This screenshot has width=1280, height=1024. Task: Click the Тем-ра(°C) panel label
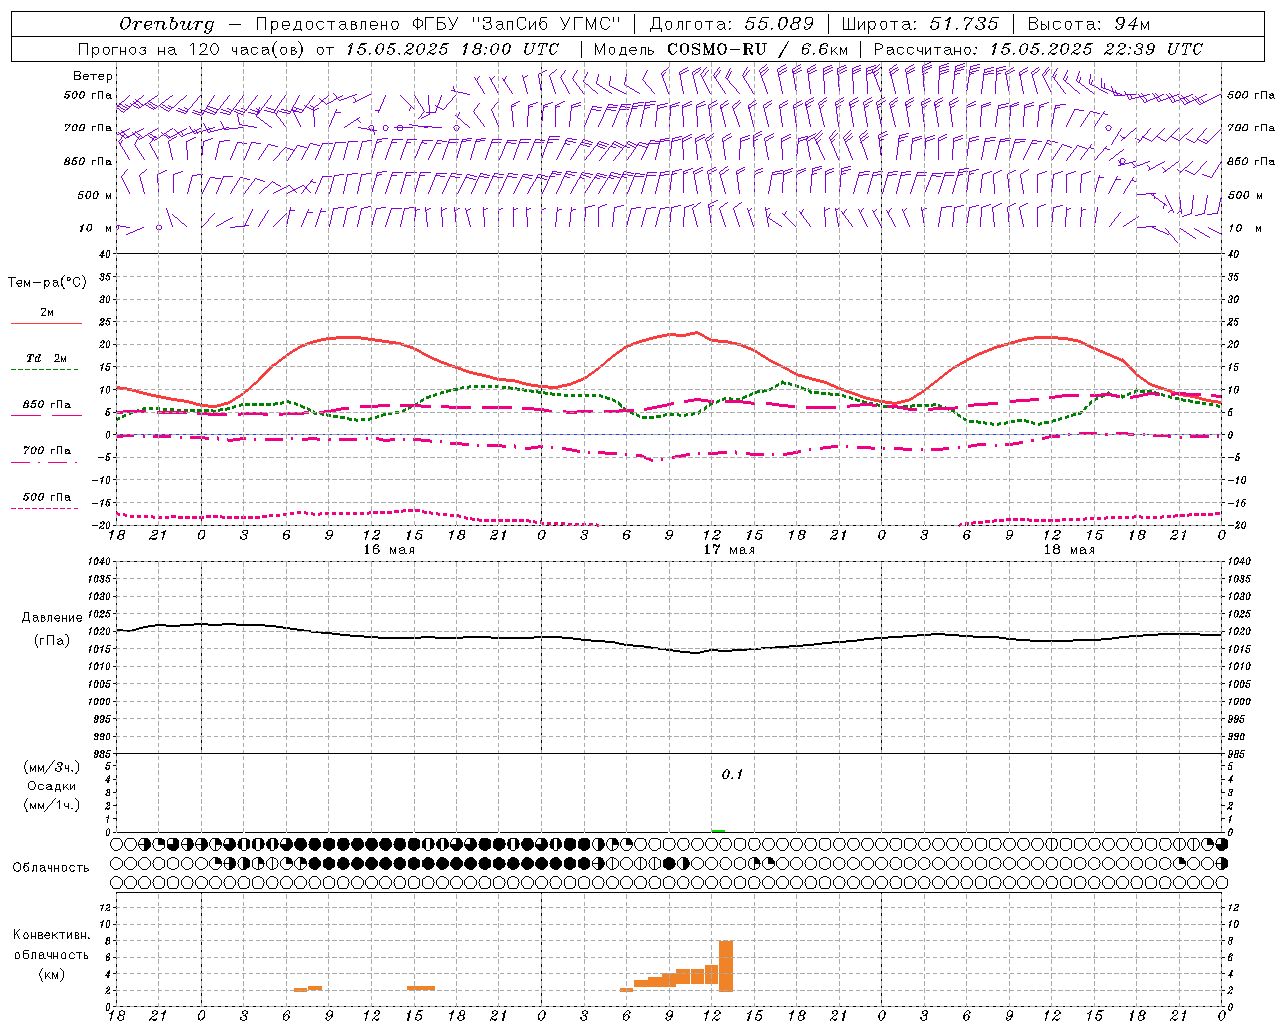(x=47, y=283)
